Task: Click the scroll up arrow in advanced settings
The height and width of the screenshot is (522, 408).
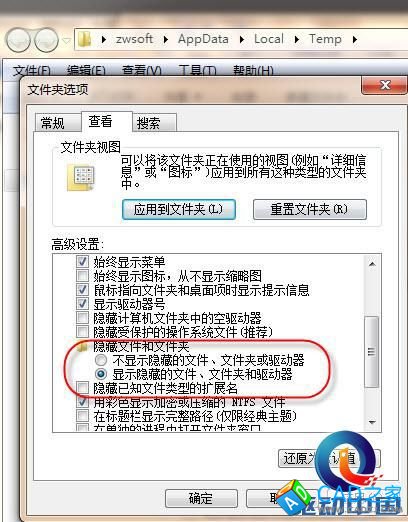Action: tap(372, 264)
